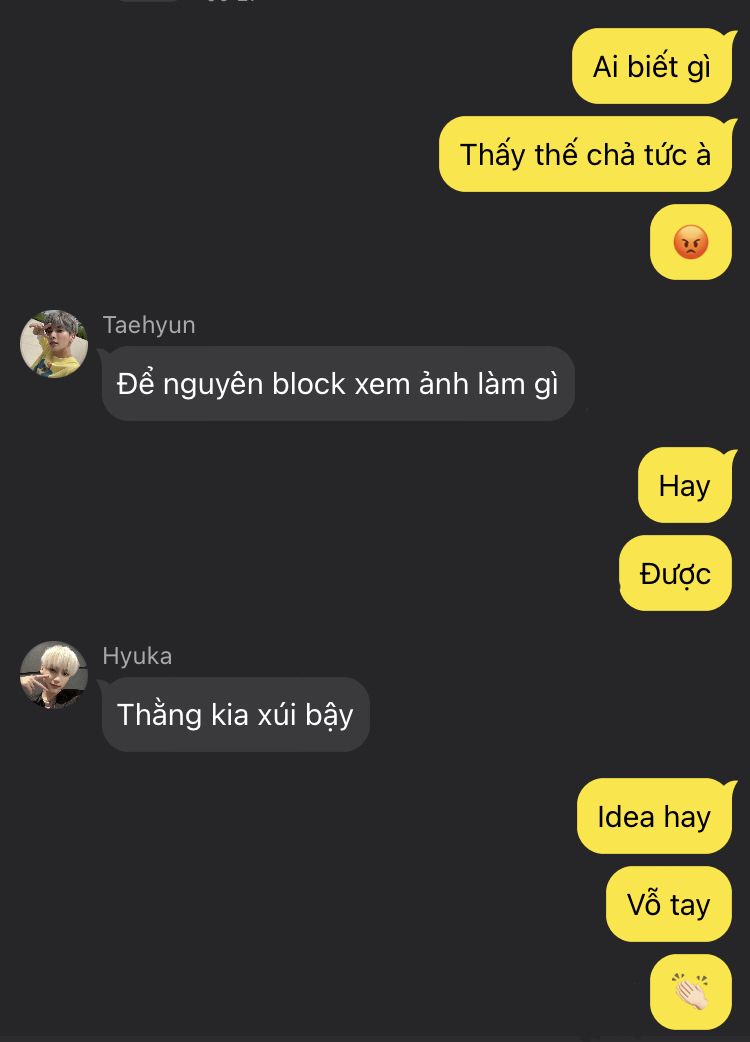Select the 'Được' message bubble
750x1042 pixels.
click(676, 573)
